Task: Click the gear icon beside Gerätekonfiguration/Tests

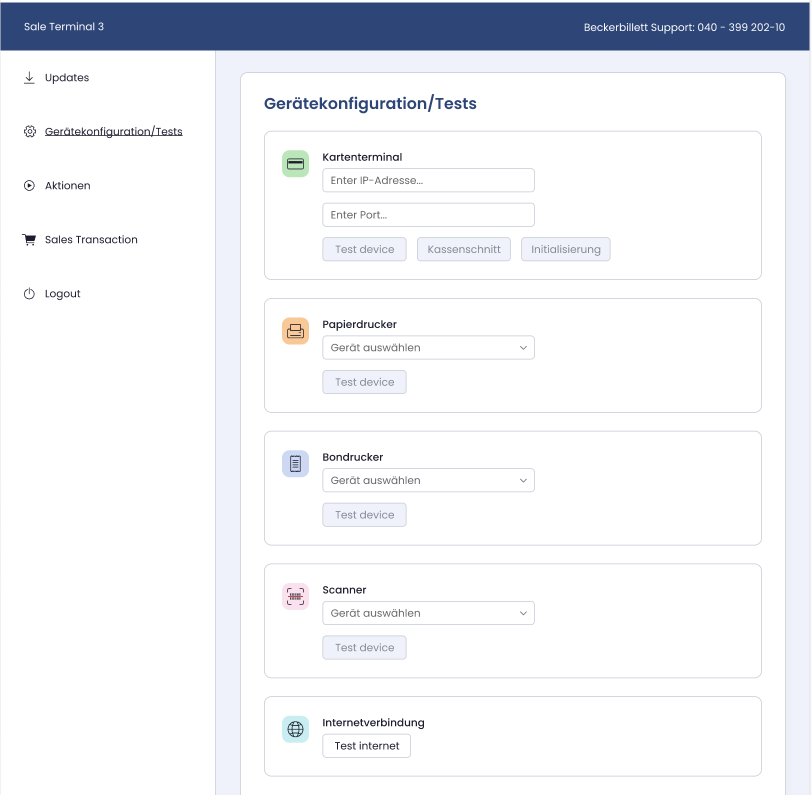Action: [x=30, y=132]
